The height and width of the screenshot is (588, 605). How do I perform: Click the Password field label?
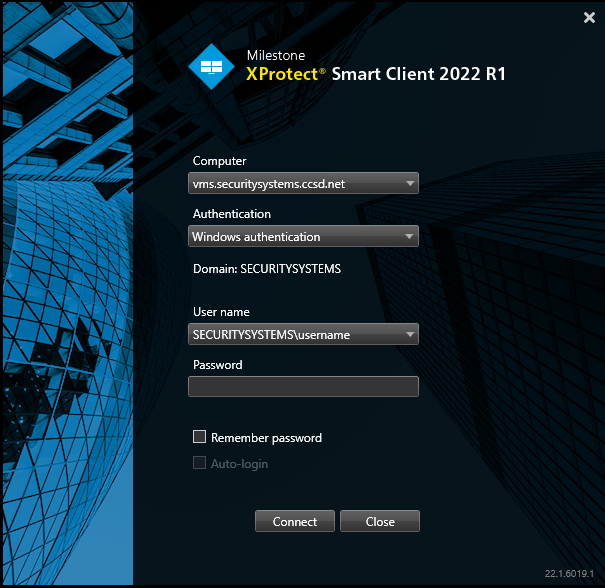point(218,365)
